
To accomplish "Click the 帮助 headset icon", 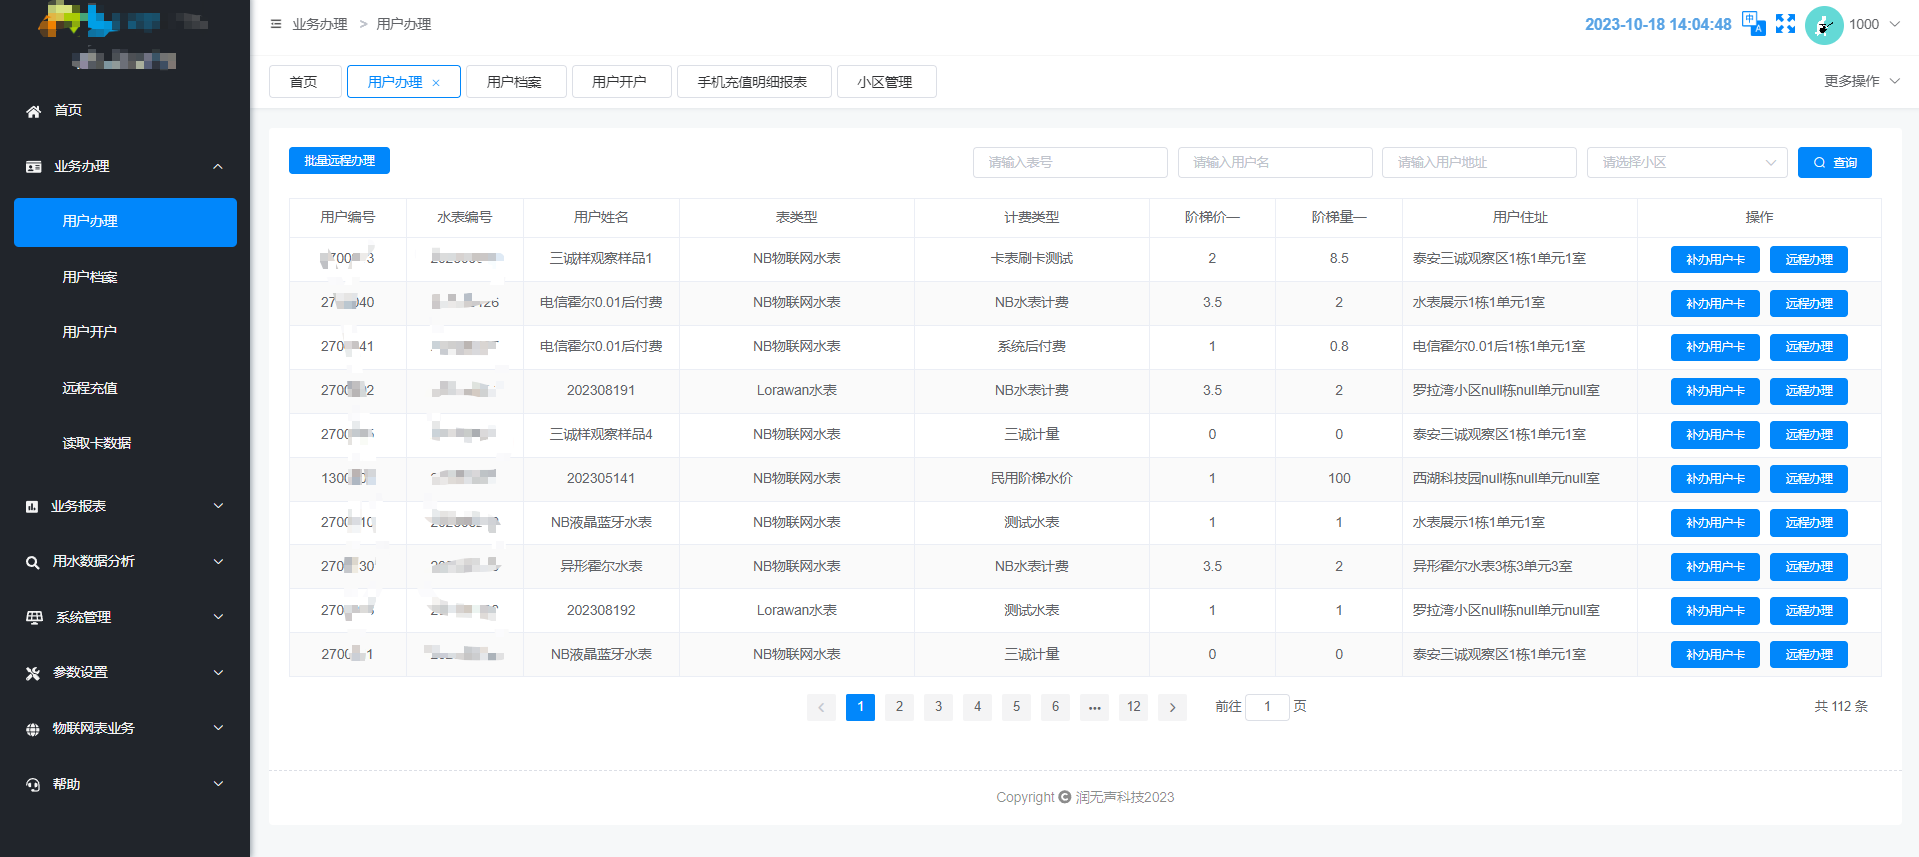I will pyautogui.click(x=33, y=785).
